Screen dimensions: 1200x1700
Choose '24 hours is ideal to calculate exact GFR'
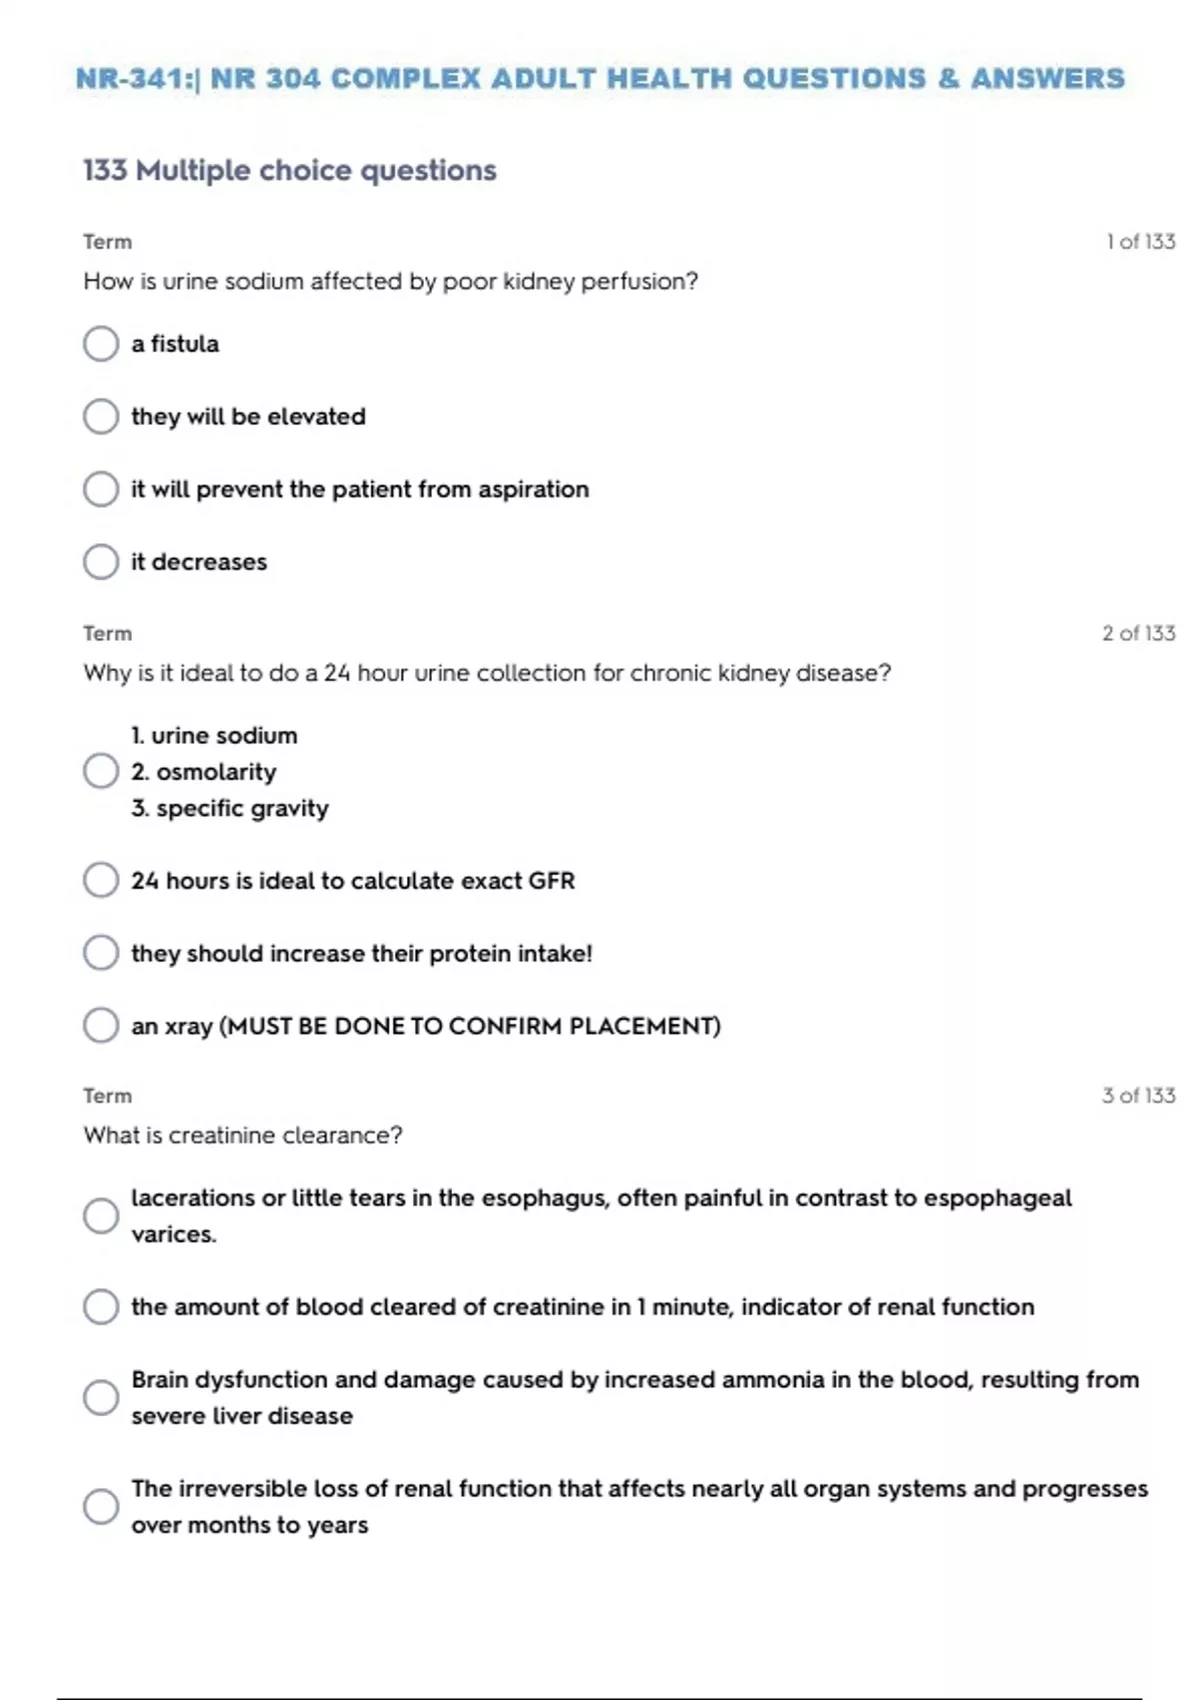coord(100,880)
